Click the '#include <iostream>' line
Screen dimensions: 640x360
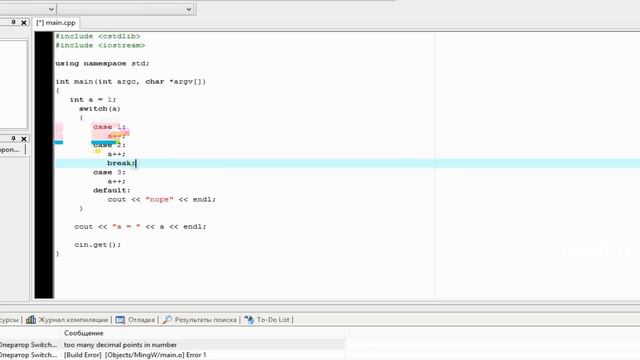[100, 45]
